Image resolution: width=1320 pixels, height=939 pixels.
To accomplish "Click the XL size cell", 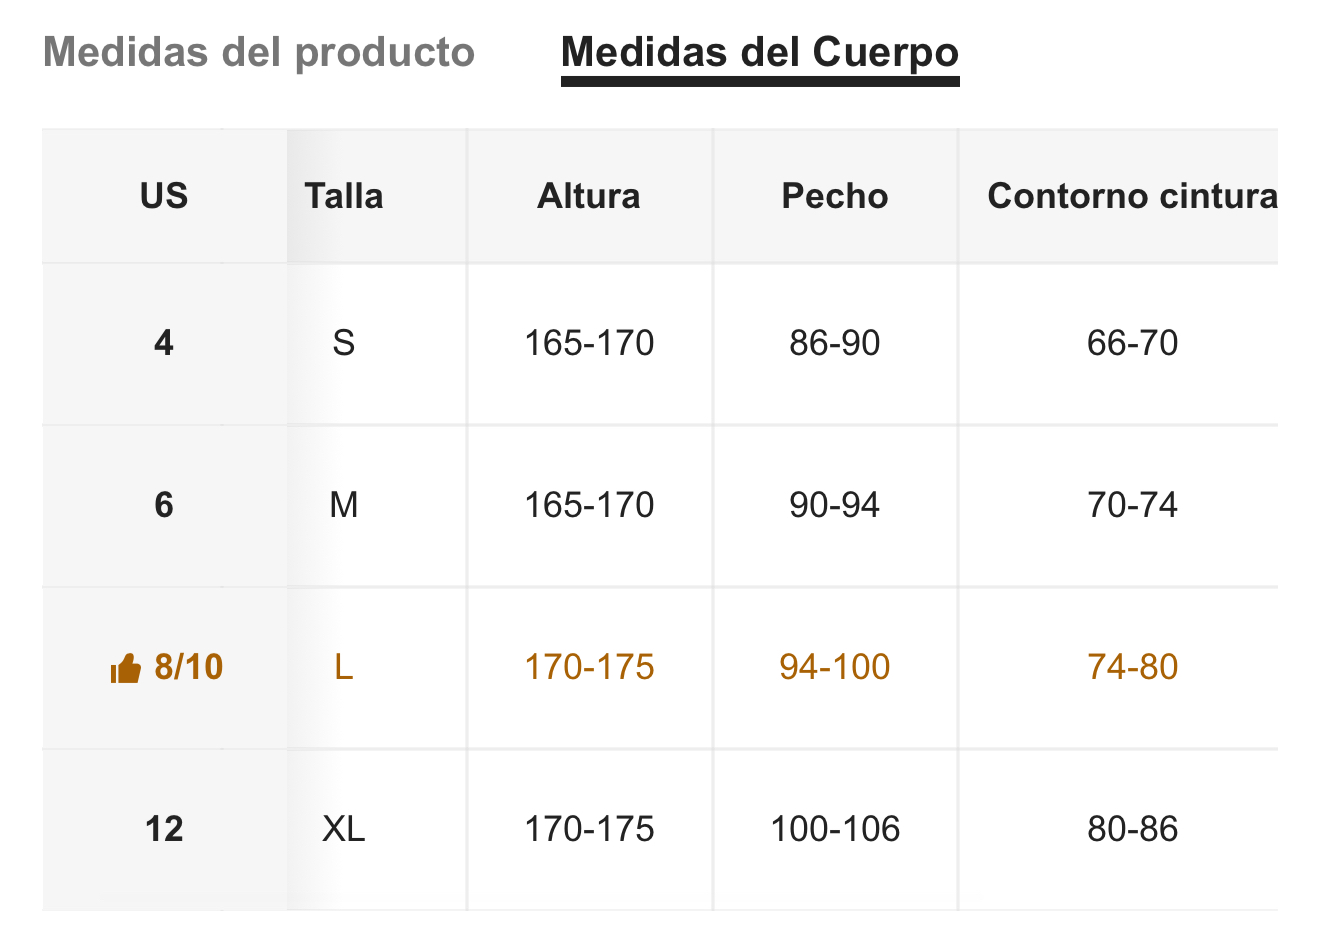I will [344, 830].
